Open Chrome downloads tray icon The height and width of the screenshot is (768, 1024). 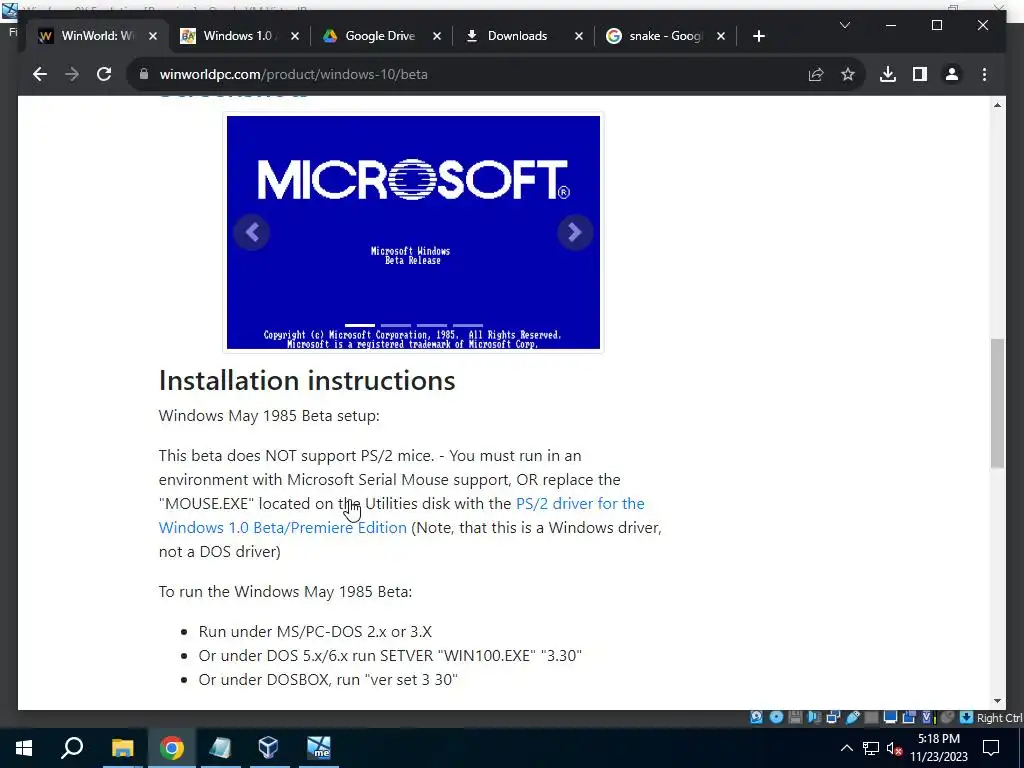coord(888,74)
